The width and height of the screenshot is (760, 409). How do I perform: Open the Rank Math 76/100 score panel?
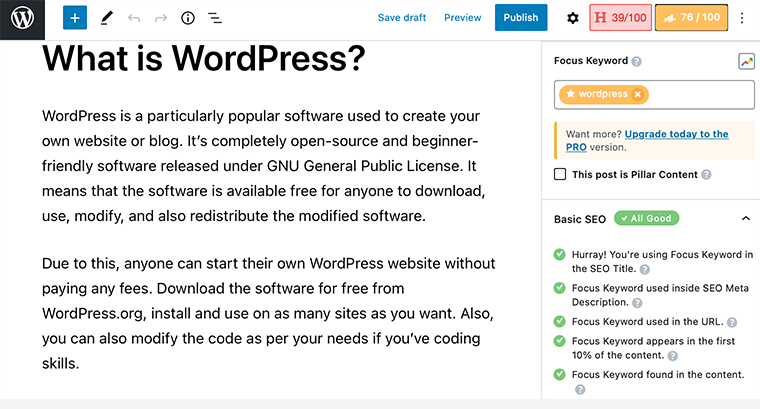click(x=691, y=18)
